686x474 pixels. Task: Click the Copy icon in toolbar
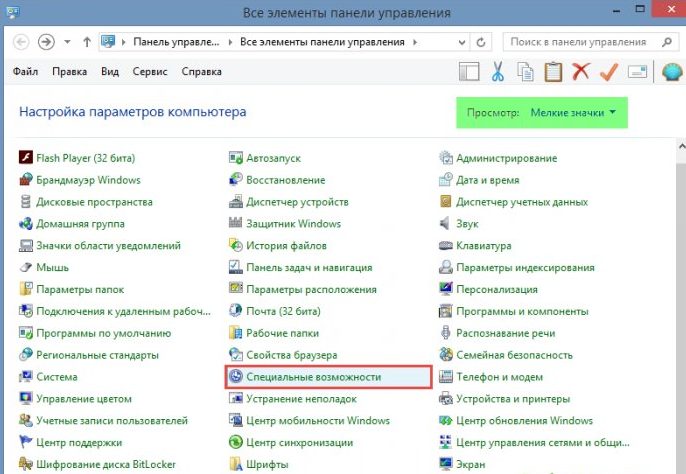[525, 72]
